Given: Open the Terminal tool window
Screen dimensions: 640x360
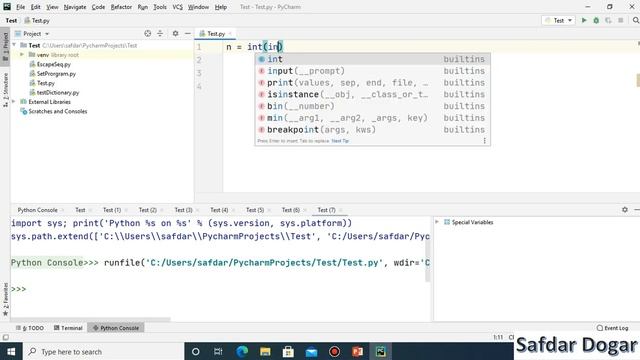Looking at the screenshot, I should (68, 328).
